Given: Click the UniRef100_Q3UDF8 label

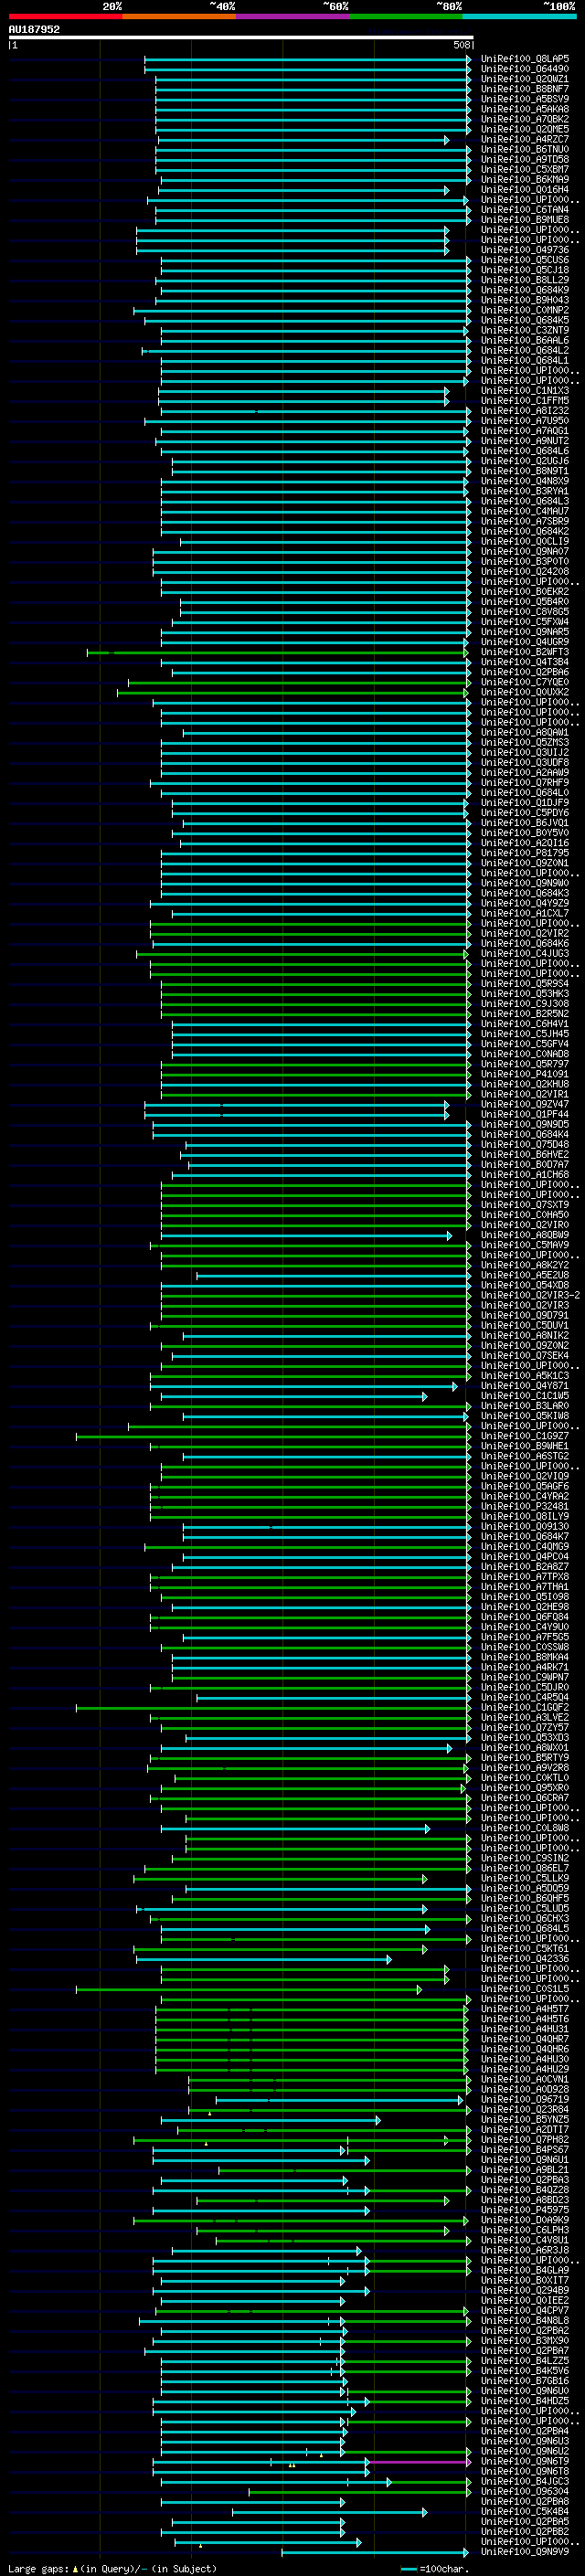Looking at the screenshot, I should 525,764.
